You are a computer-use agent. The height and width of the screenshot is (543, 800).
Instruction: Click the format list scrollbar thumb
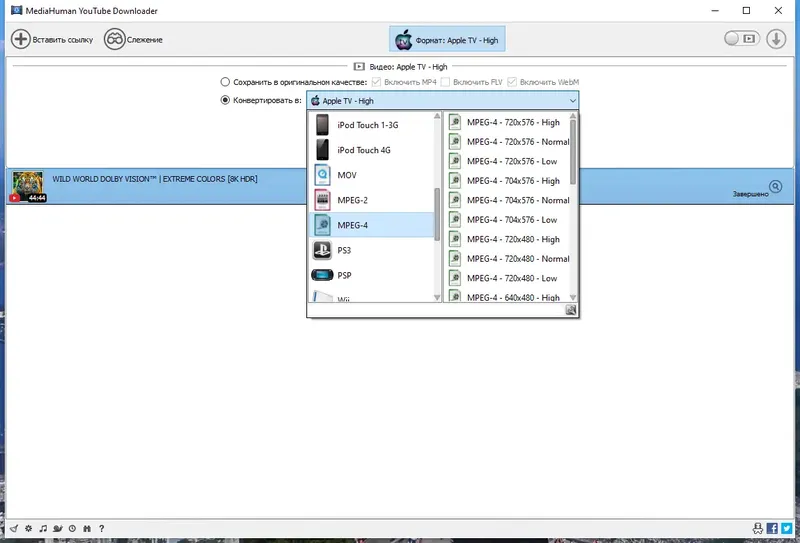pos(437,214)
